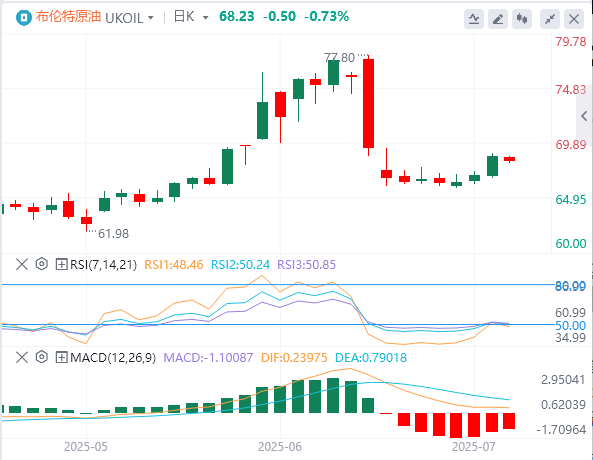Click the MACD(12,26,9) indicator label
Screen dimensions: 593x460
pos(113,357)
